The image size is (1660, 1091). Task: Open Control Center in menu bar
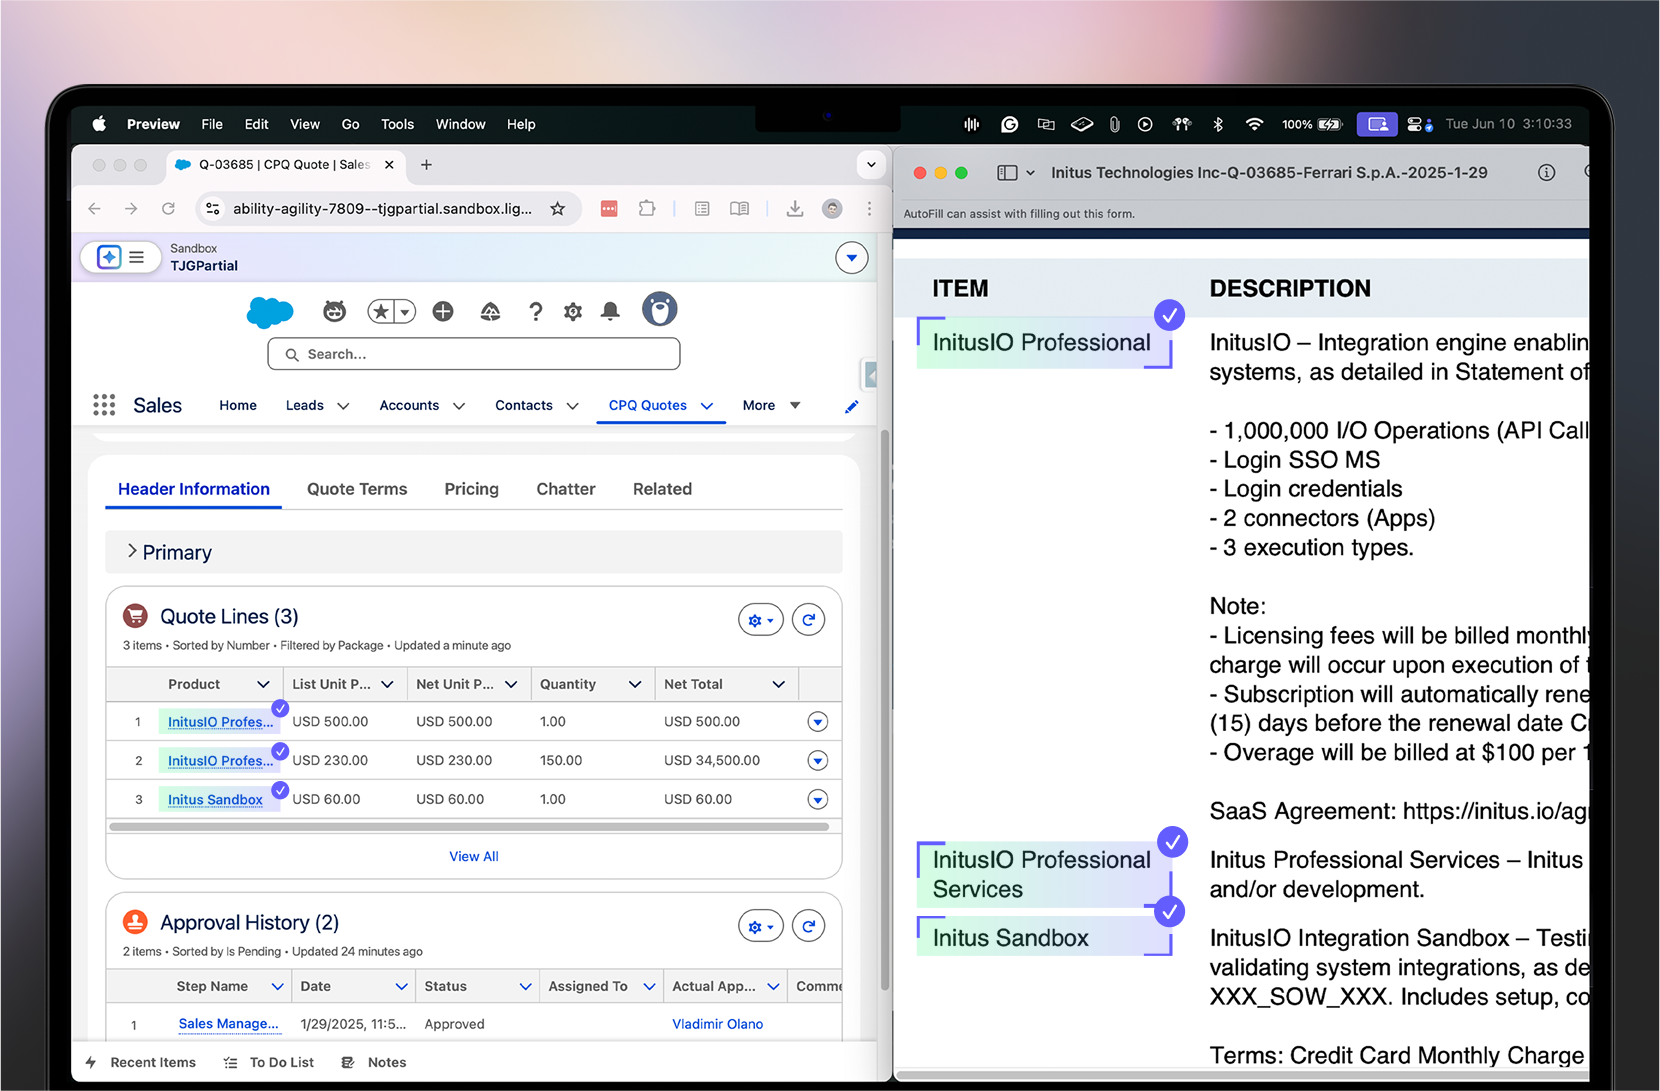coord(1419,124)
